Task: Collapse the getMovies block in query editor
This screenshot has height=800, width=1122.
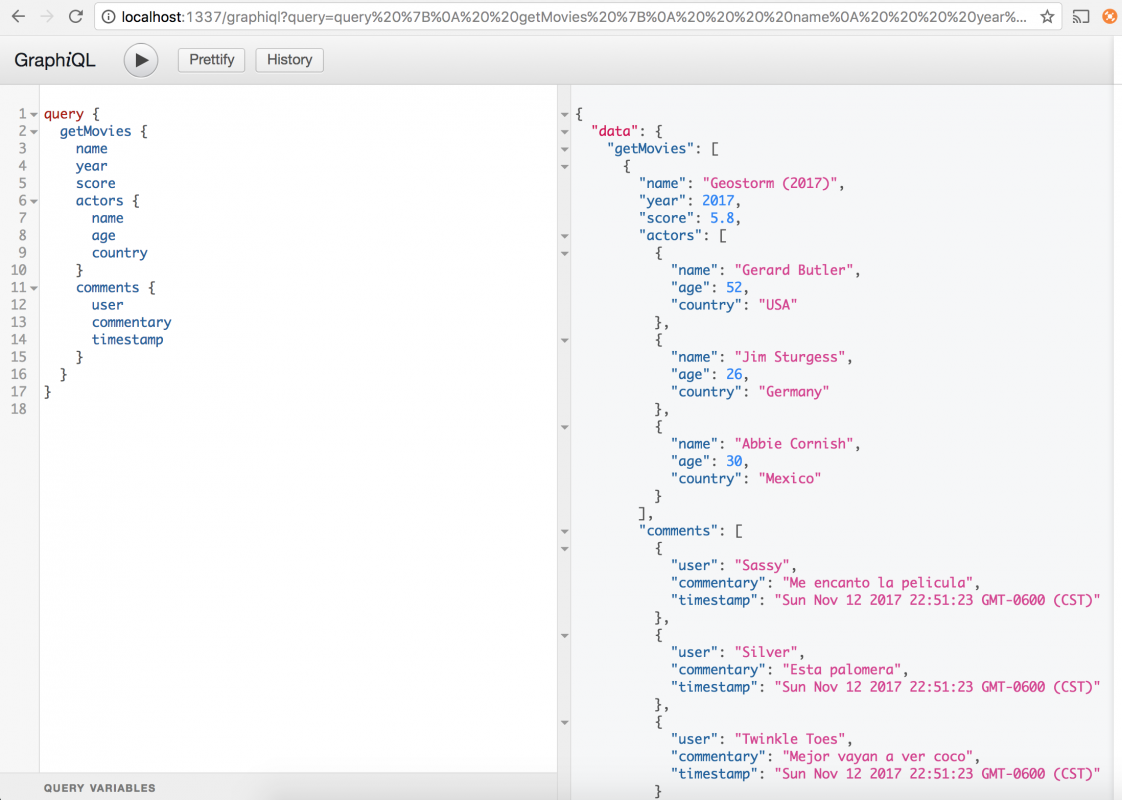Action: coord(33,132)
